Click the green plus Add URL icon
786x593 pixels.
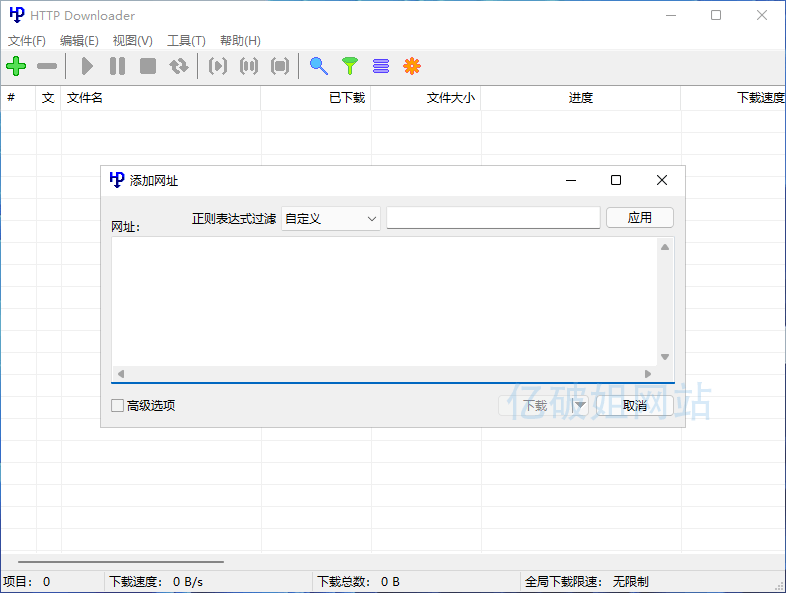click(x=16, y=66)
